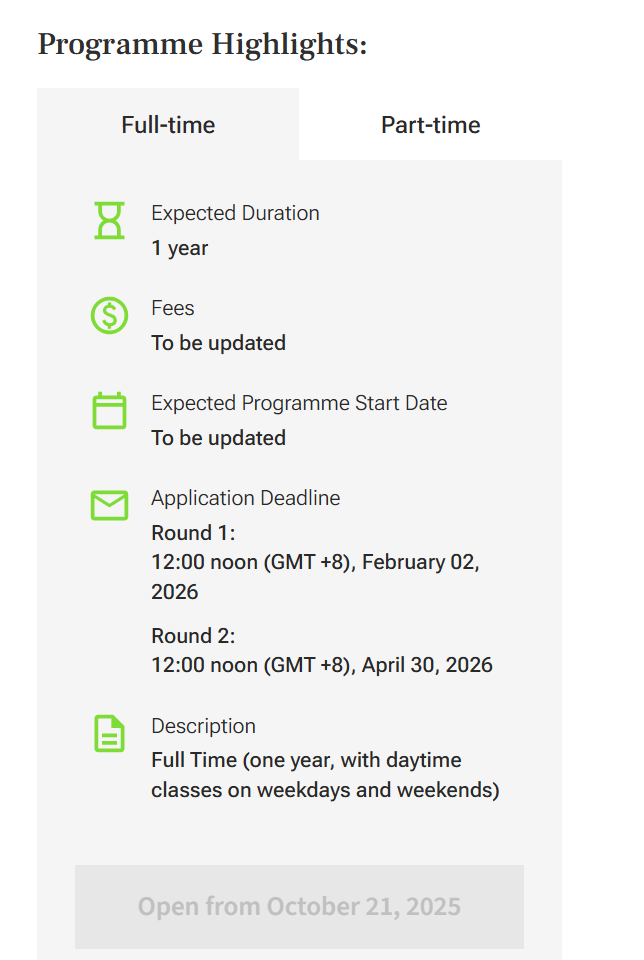Click the Fees label
The height and width of the screenshot is (960, 644).
pyautogui.click(x=173, y=308)
